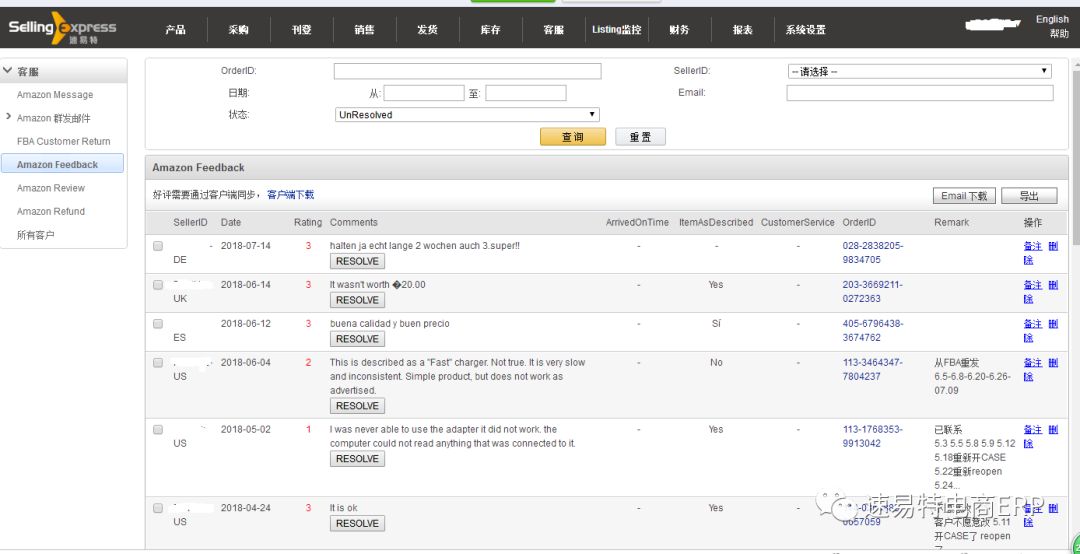1080x554 pixels.
Task: Open the SellerID 请选择 dropdown
Action: point(920,71)
